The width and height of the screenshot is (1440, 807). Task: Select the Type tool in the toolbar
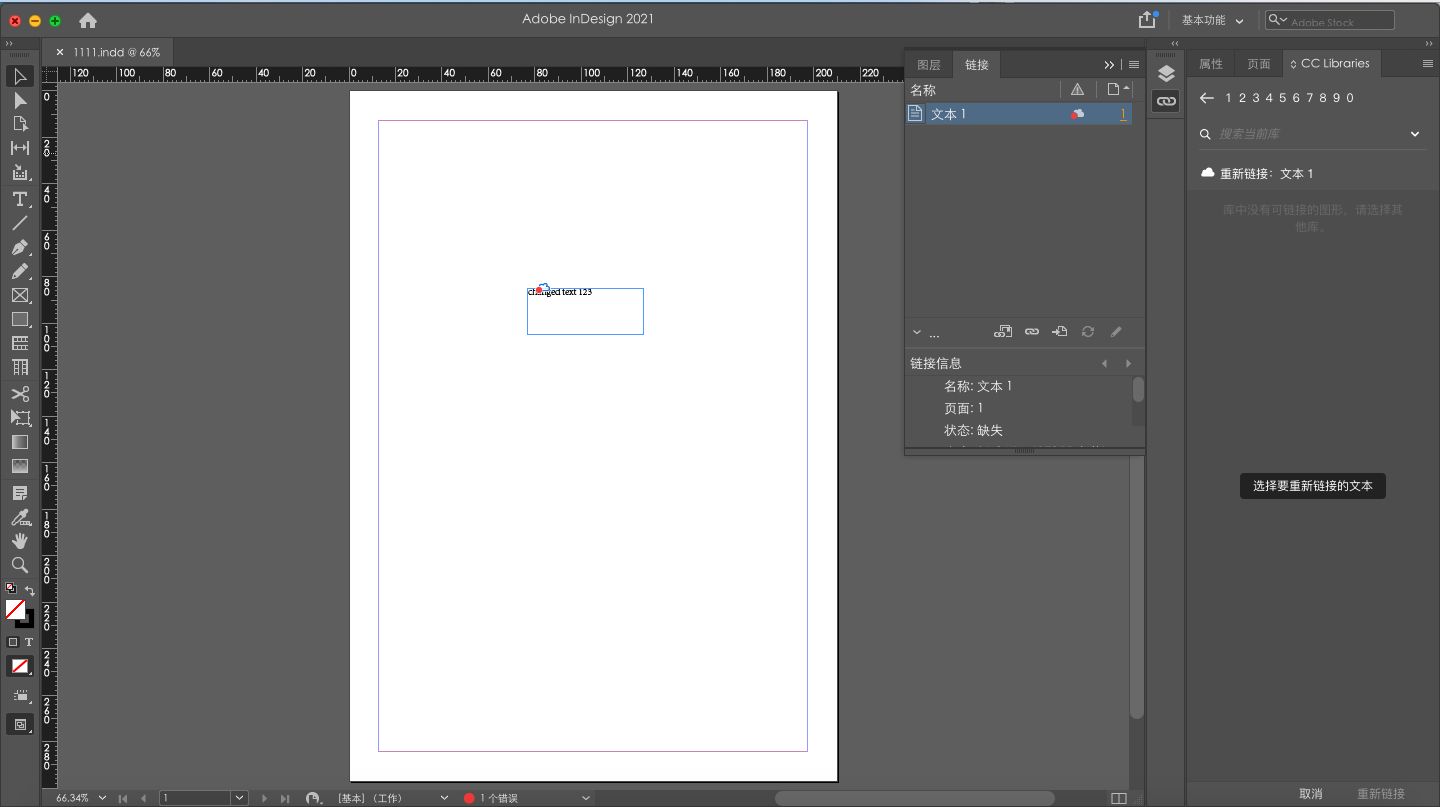19,200
